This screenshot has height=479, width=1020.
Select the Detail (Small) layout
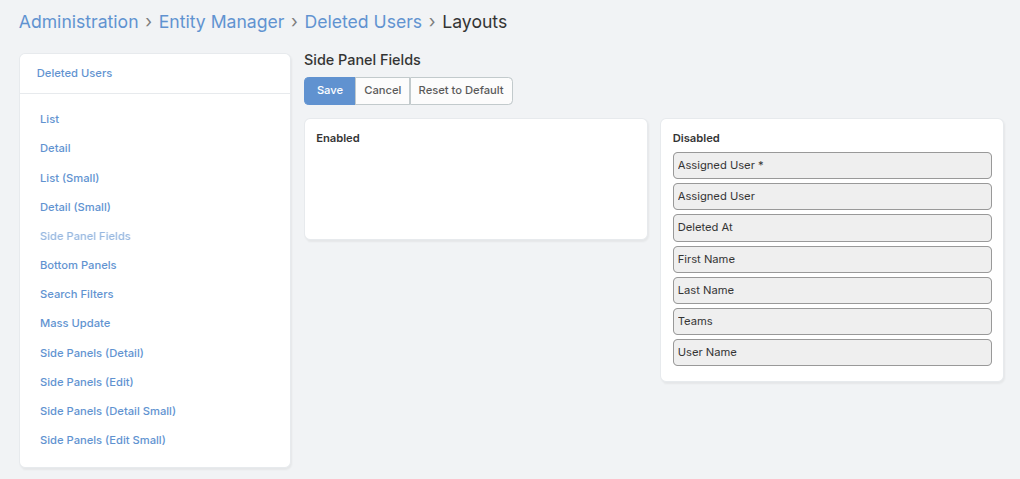pyautogui.click(x=75, y=207)
